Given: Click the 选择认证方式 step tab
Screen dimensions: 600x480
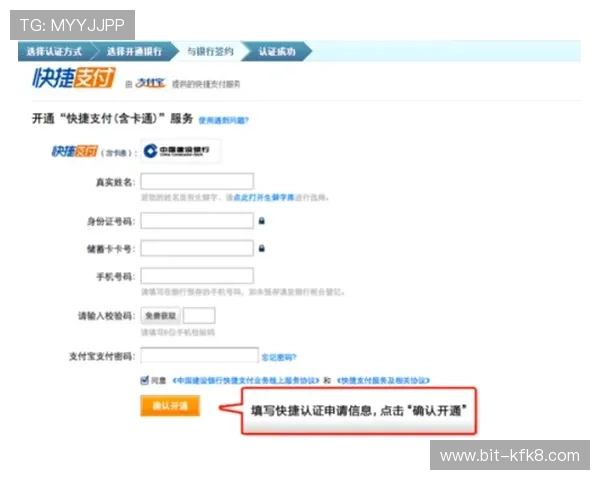Looking at the screenshot, I should click(54, 51).
